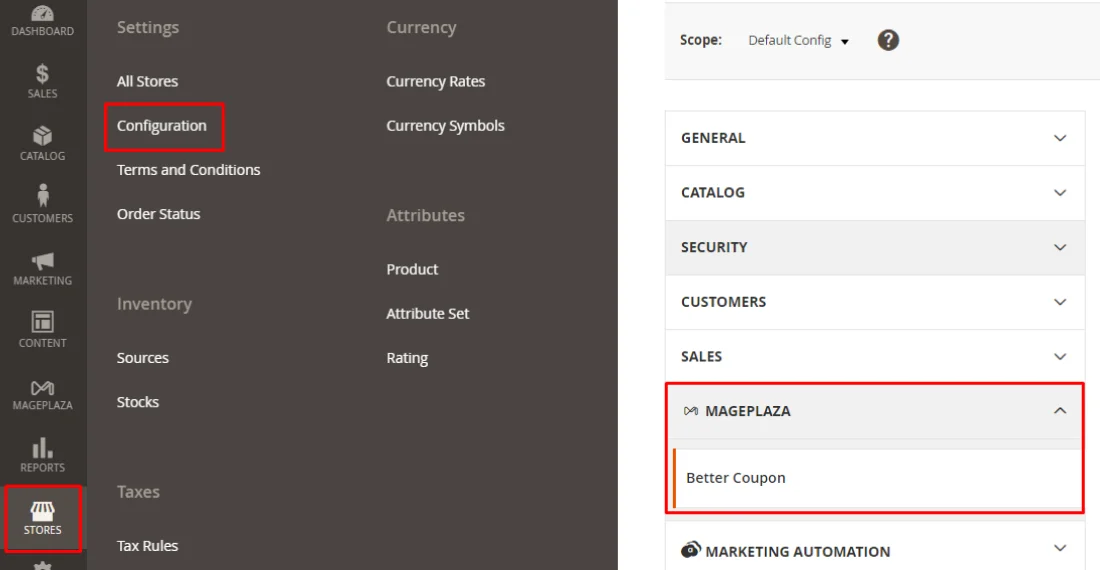
Task: Open Order Status menu item
Action: [159, 214]
